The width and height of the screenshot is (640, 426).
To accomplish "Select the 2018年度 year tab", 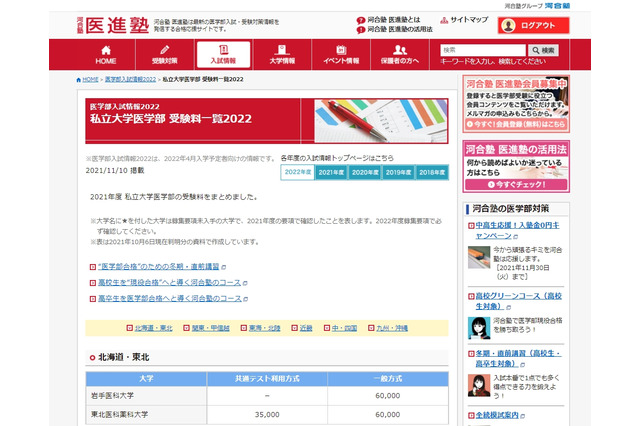I will pos(432,172).
